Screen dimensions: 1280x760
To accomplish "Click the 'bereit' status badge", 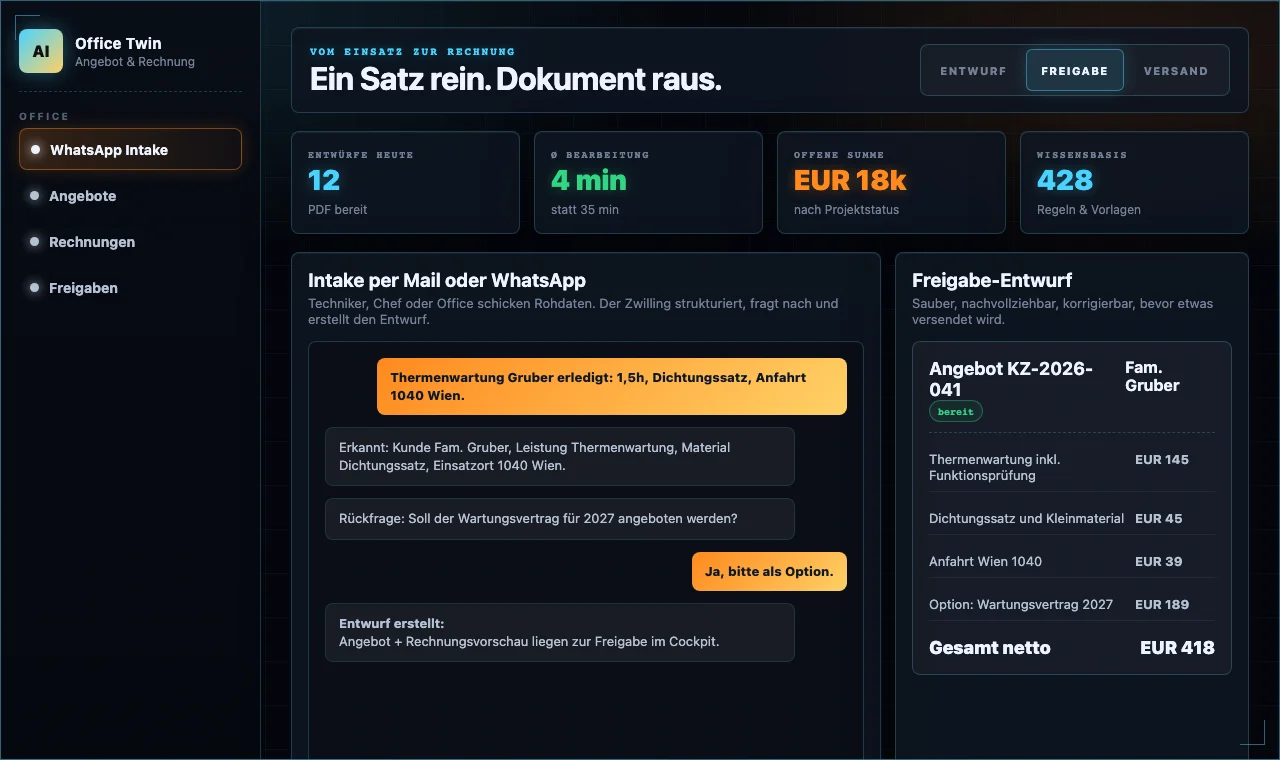I will point(955,412).
